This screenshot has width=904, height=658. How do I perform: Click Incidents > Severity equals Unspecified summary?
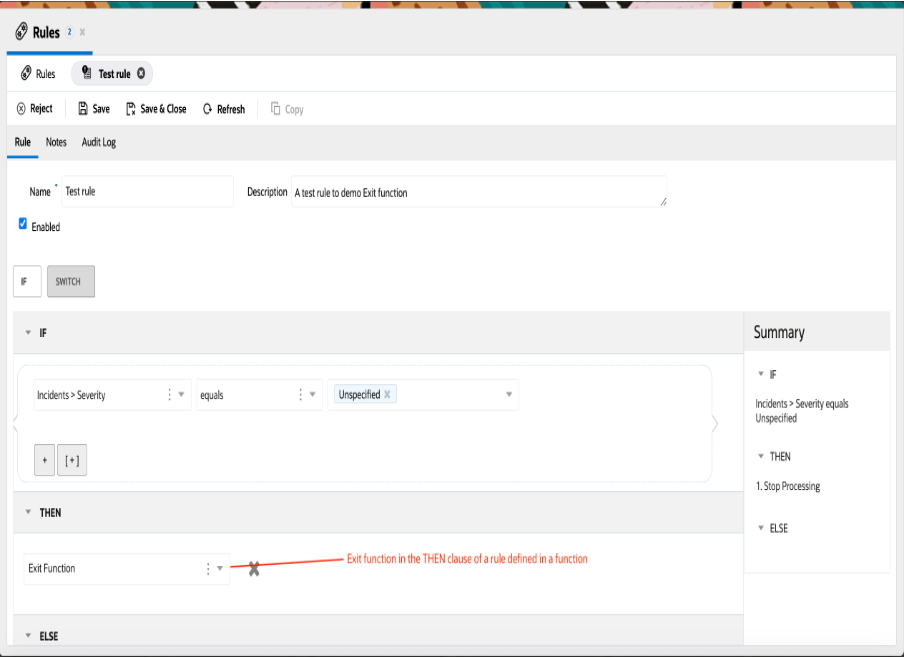coord(801,411)
